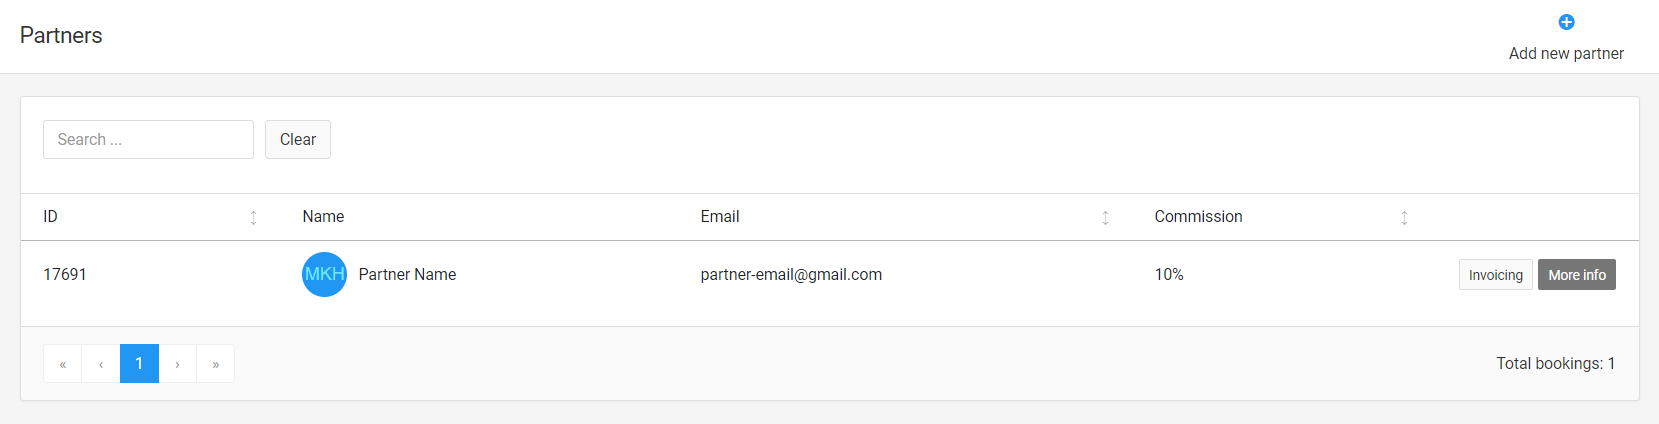The width and height of the screenshot is (1659, 424).
Task: Click the Name column header
Action: pyautogui.click(x=323, y=217)
